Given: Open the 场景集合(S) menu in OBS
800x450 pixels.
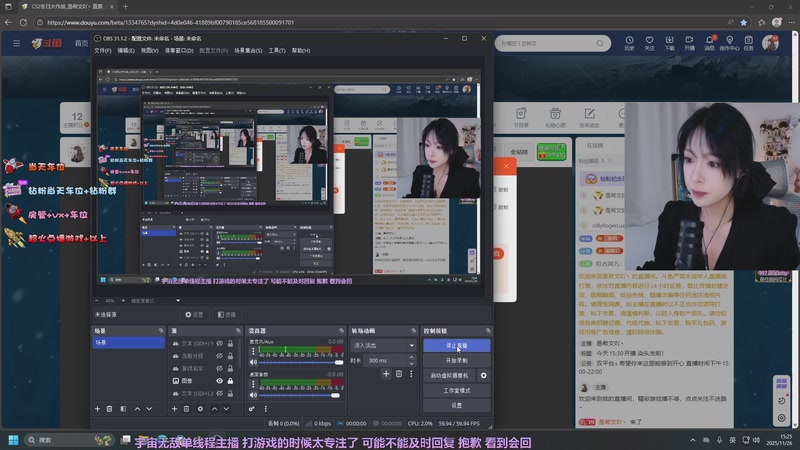Looking at the screenshot, I should pos(248,51).
